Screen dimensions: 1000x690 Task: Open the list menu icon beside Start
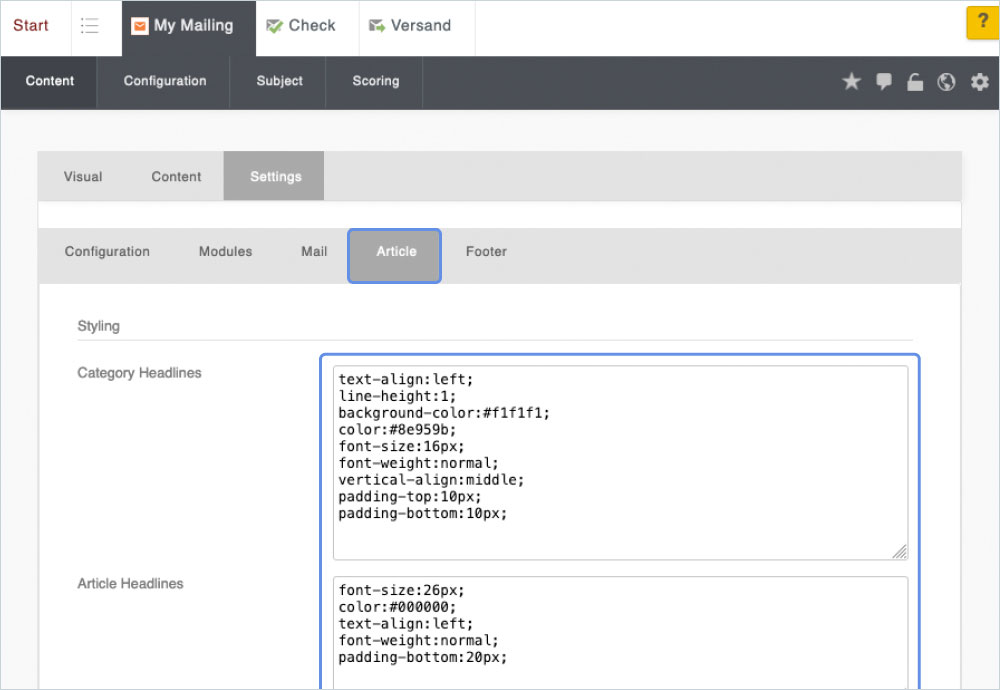(x=89, y=26)
